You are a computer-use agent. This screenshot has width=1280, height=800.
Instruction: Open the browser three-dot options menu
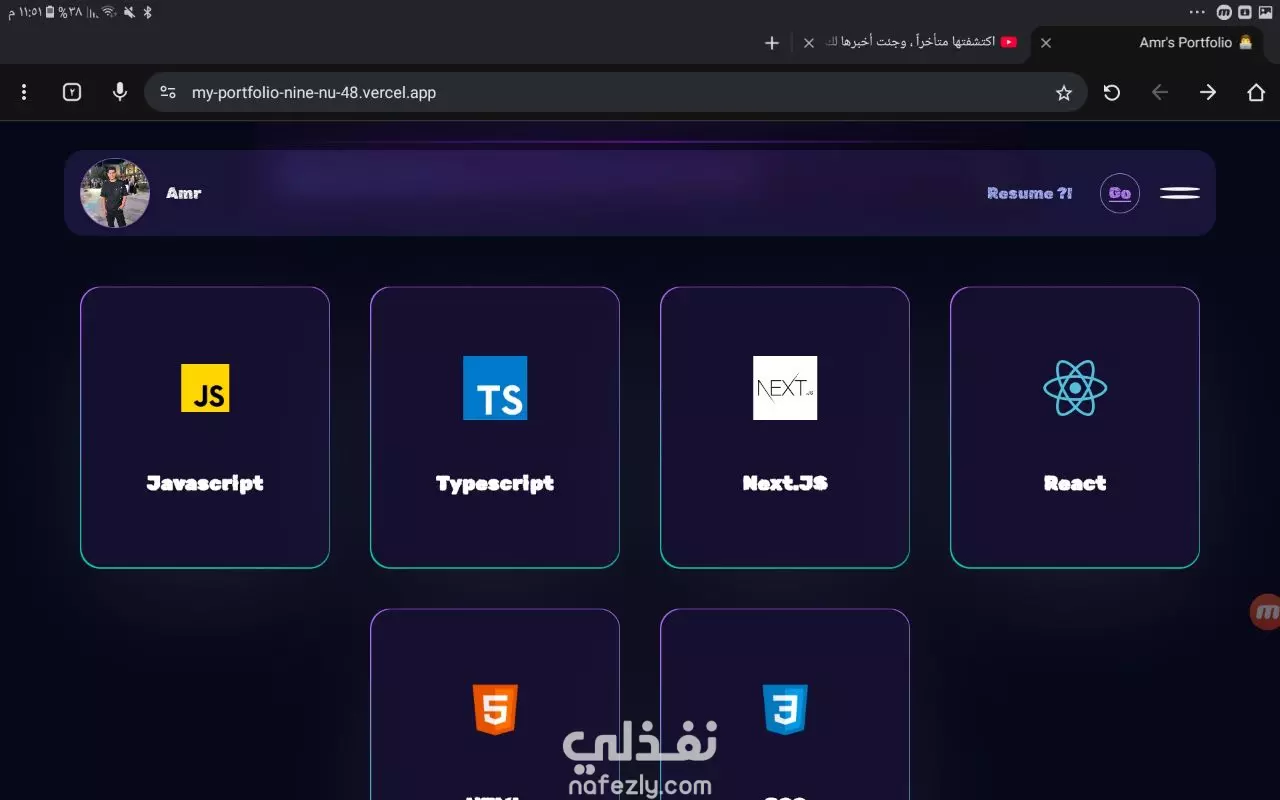coord(24,92)
